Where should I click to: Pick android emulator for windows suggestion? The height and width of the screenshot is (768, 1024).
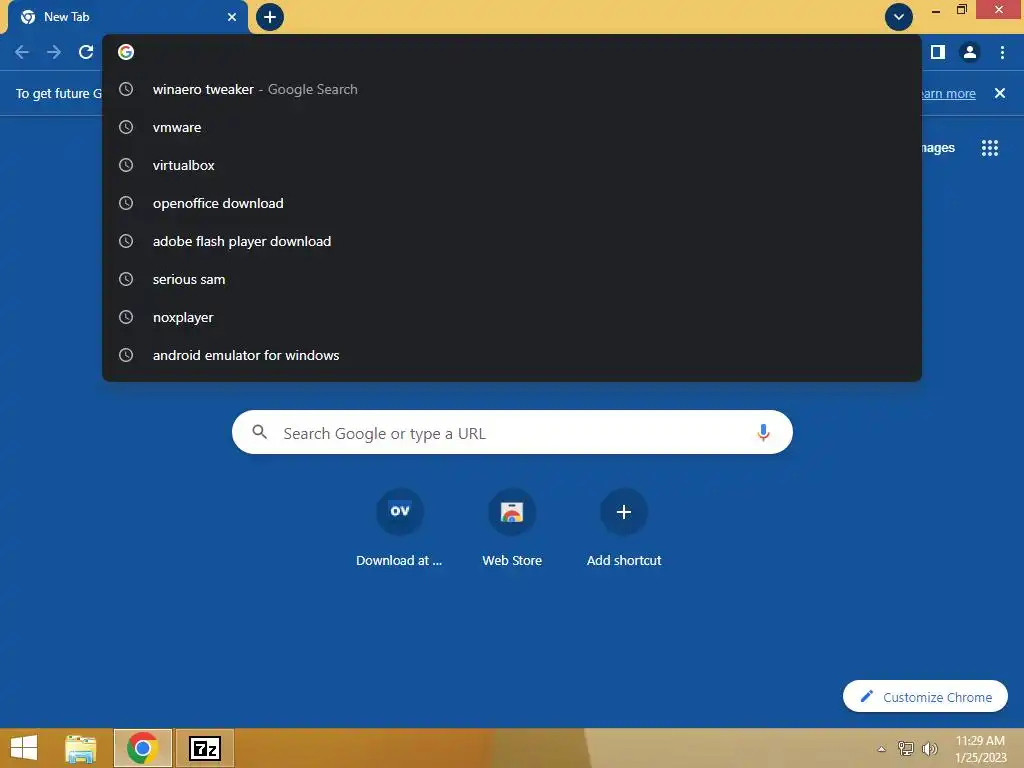point(512,355)
